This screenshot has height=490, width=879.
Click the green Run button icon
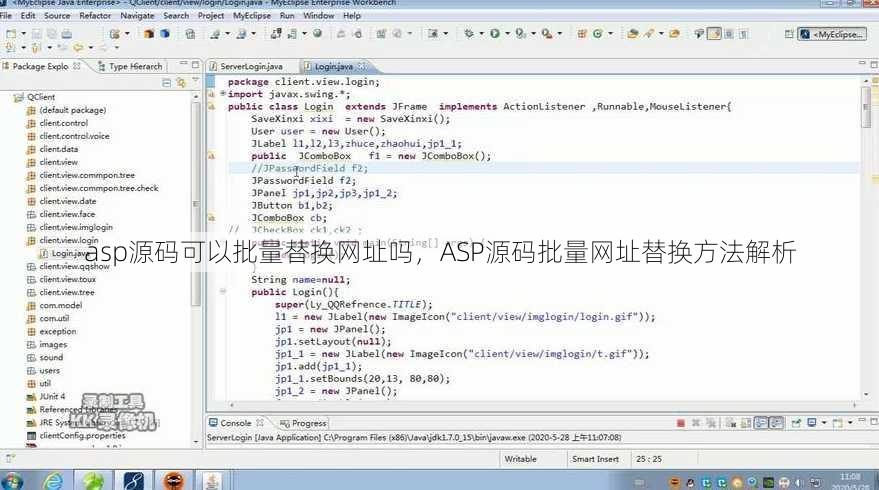tap(494, 34)
